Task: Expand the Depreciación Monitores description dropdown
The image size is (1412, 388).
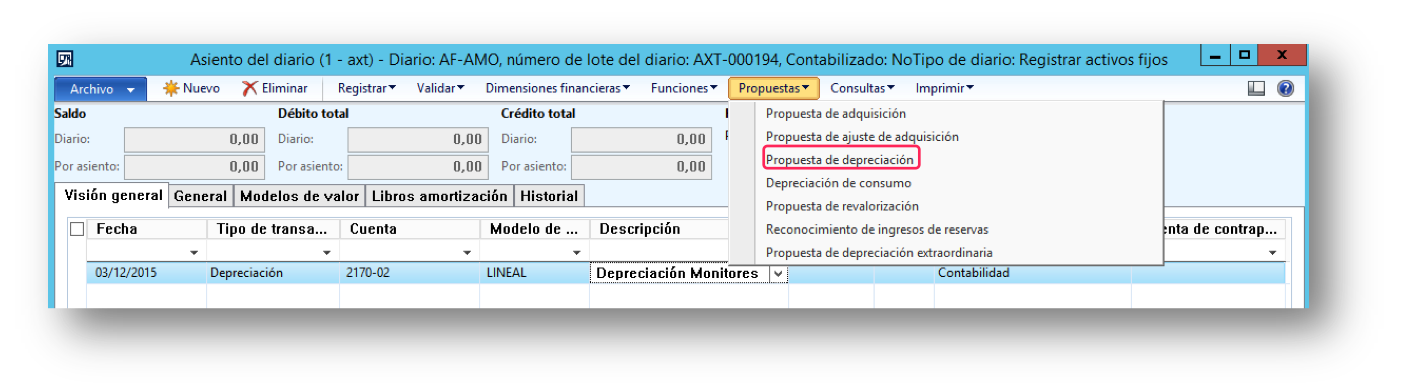Action: pos(778,273)
